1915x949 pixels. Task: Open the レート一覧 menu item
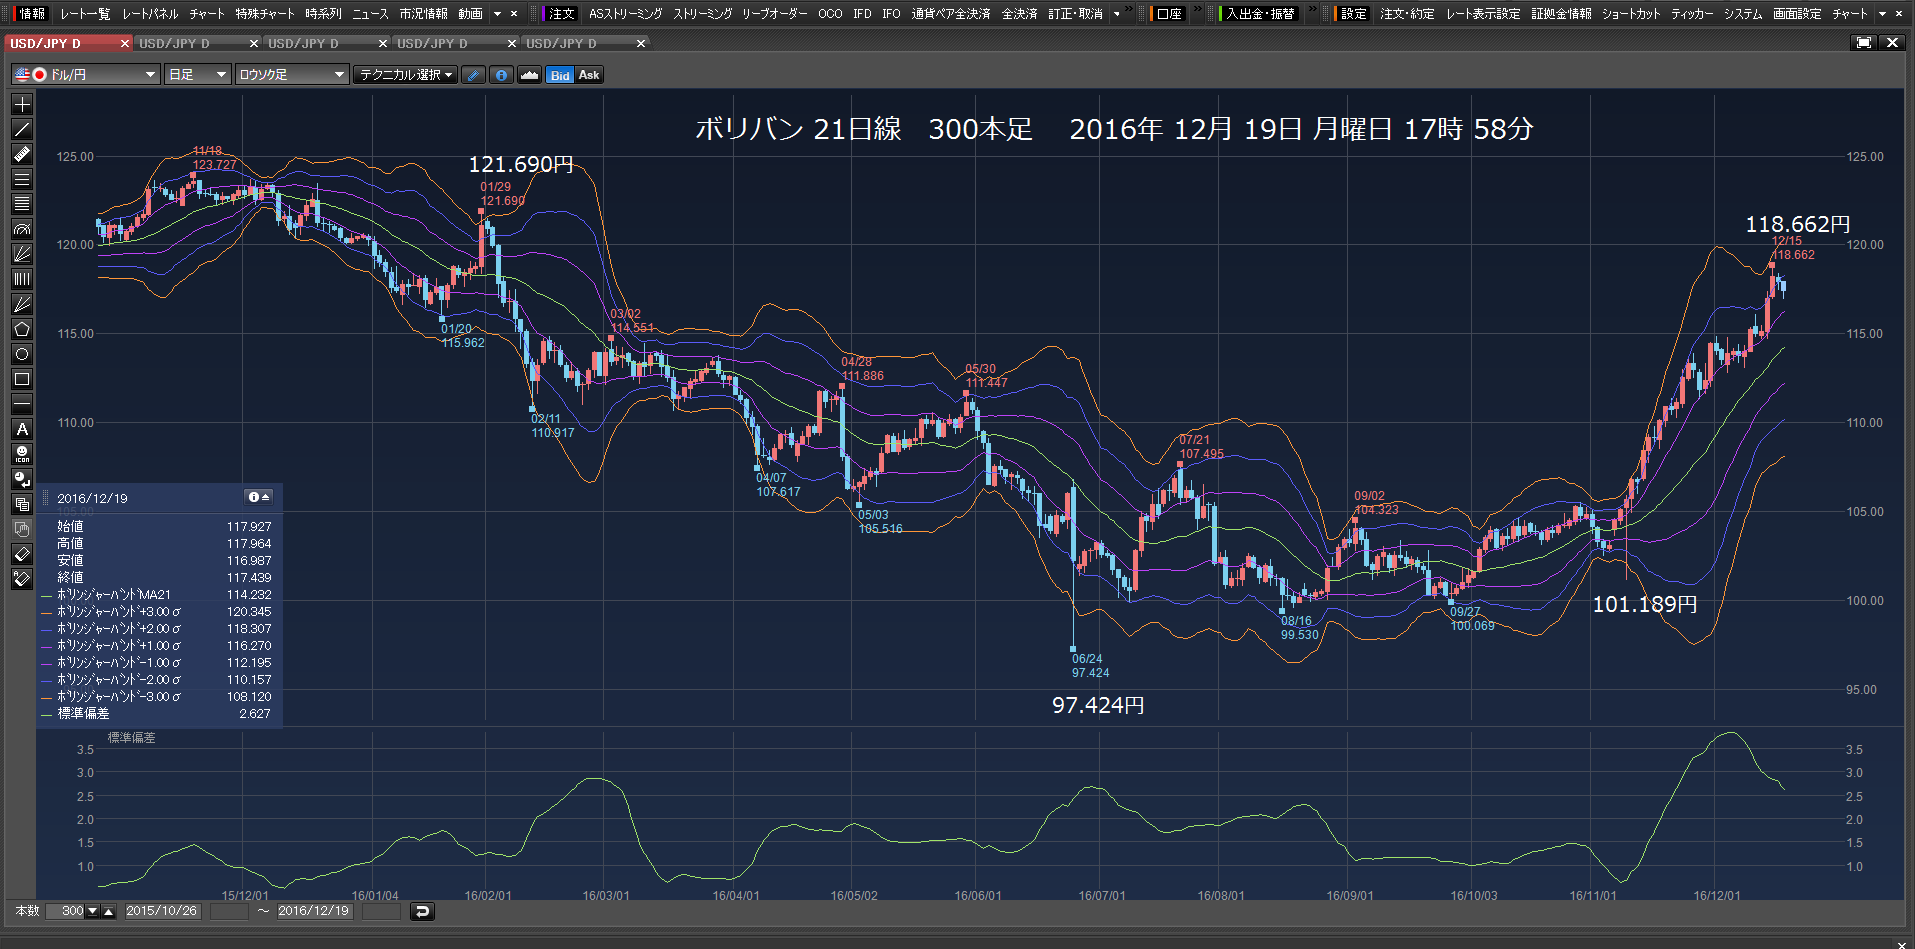pyautogui.click(x=85, y=14)
